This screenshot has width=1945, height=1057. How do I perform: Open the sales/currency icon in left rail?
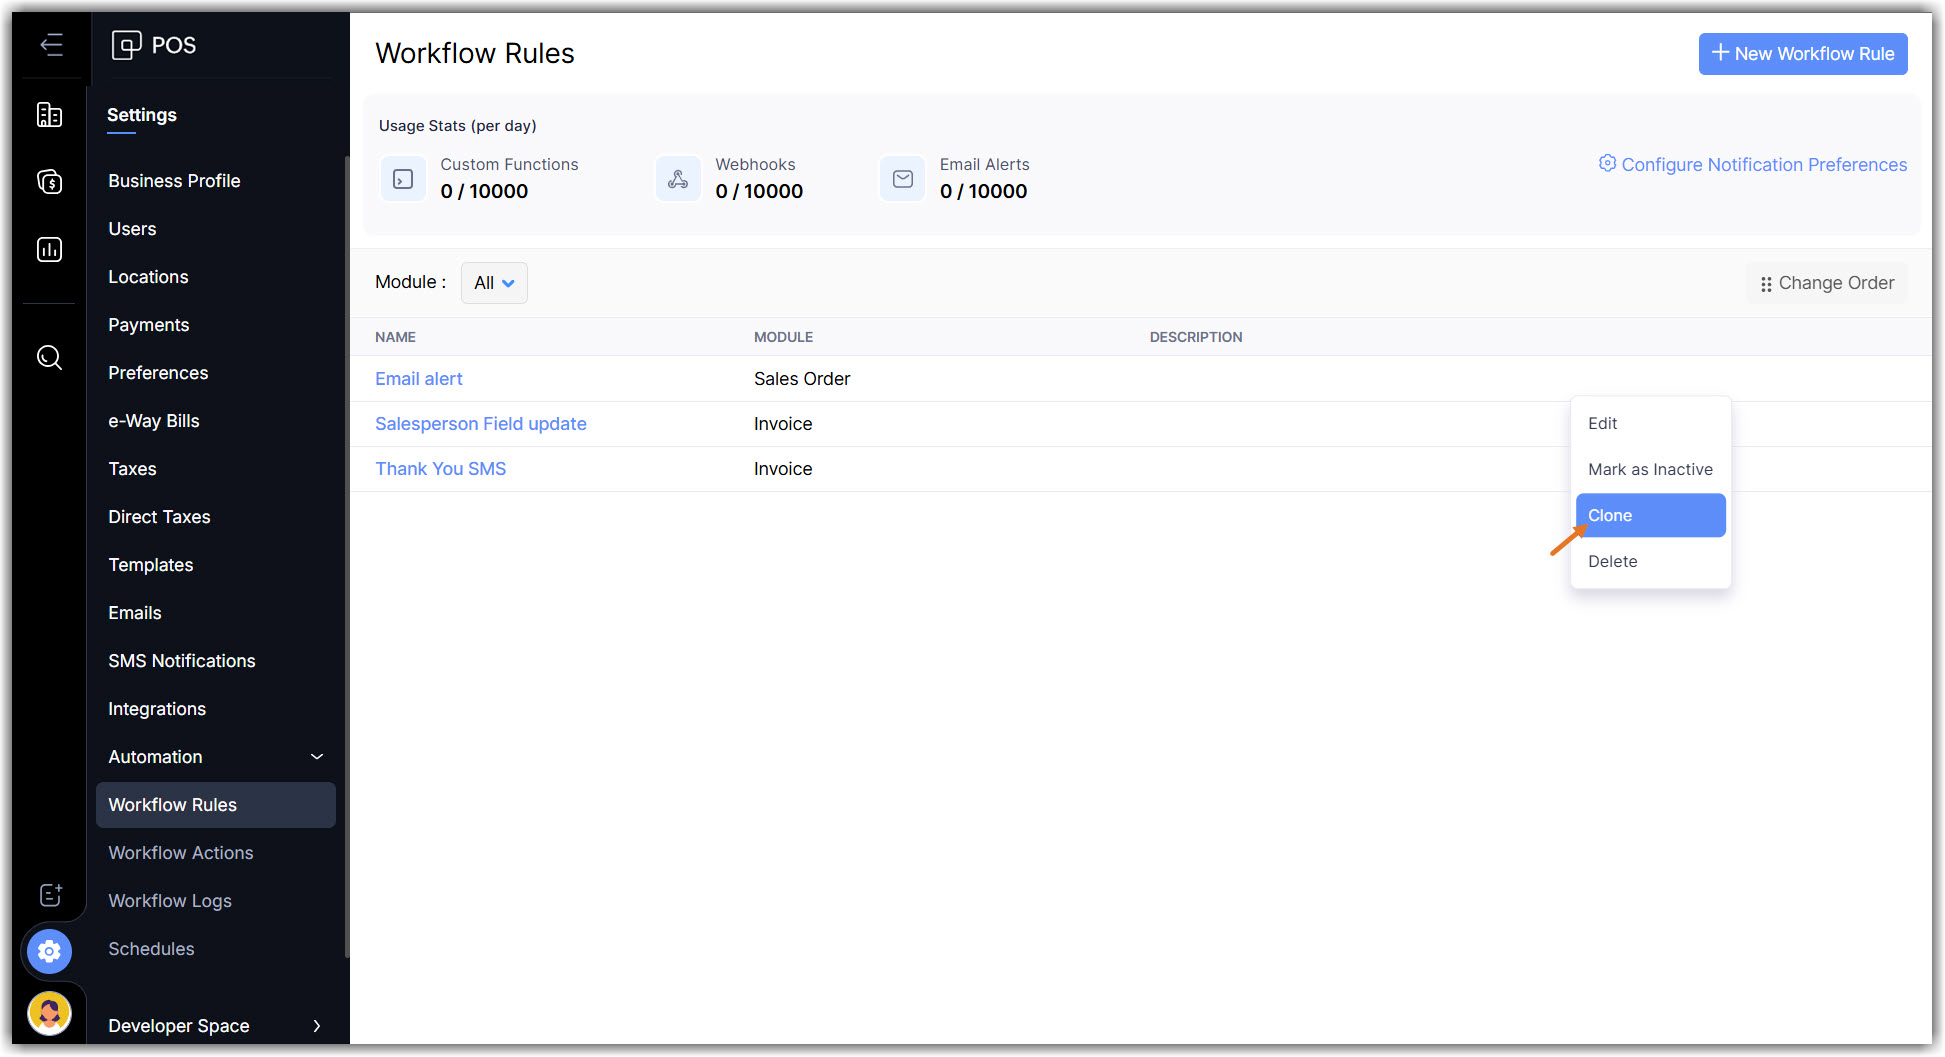[49, 182]
